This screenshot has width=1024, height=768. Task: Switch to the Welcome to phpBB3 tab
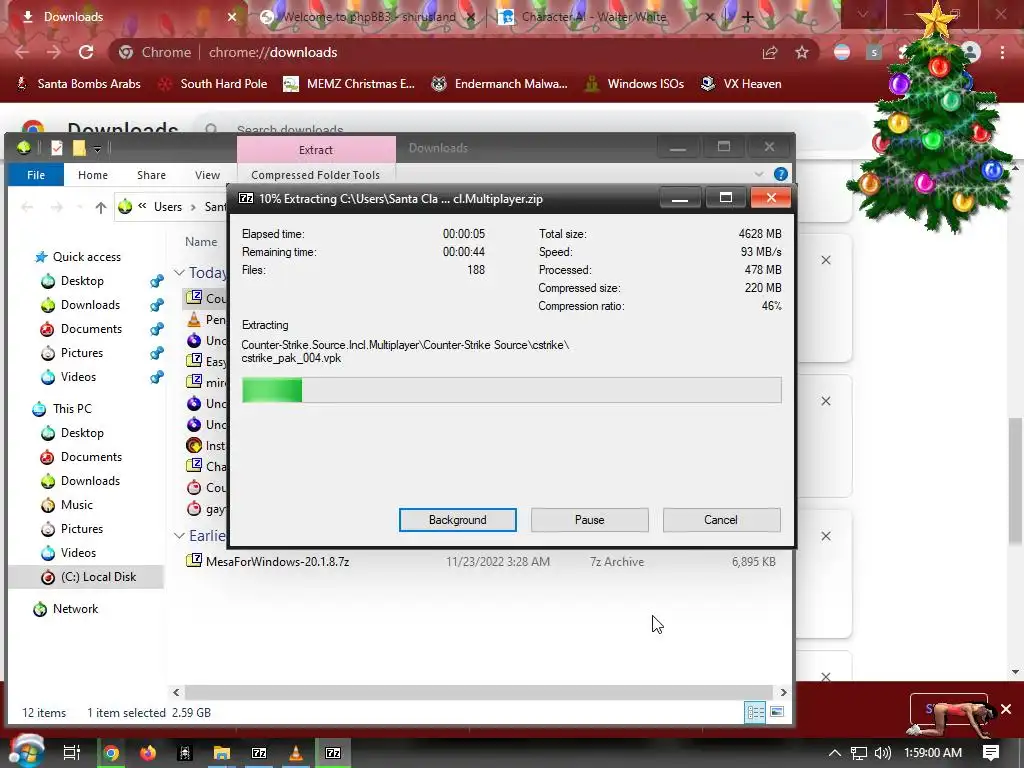point(368,17)
